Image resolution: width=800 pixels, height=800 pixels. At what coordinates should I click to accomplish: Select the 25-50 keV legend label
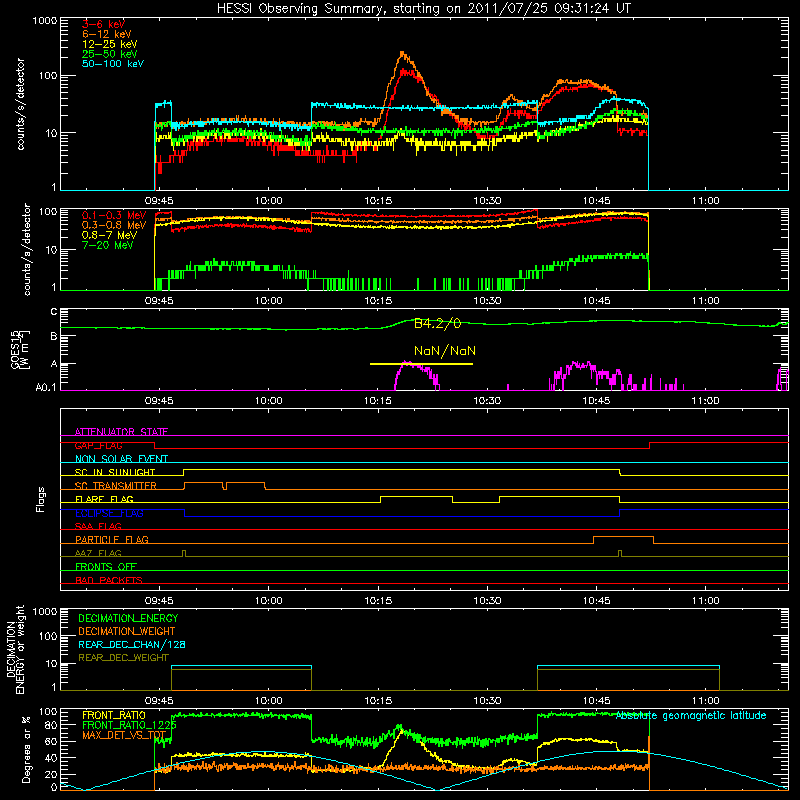(110, 54)
